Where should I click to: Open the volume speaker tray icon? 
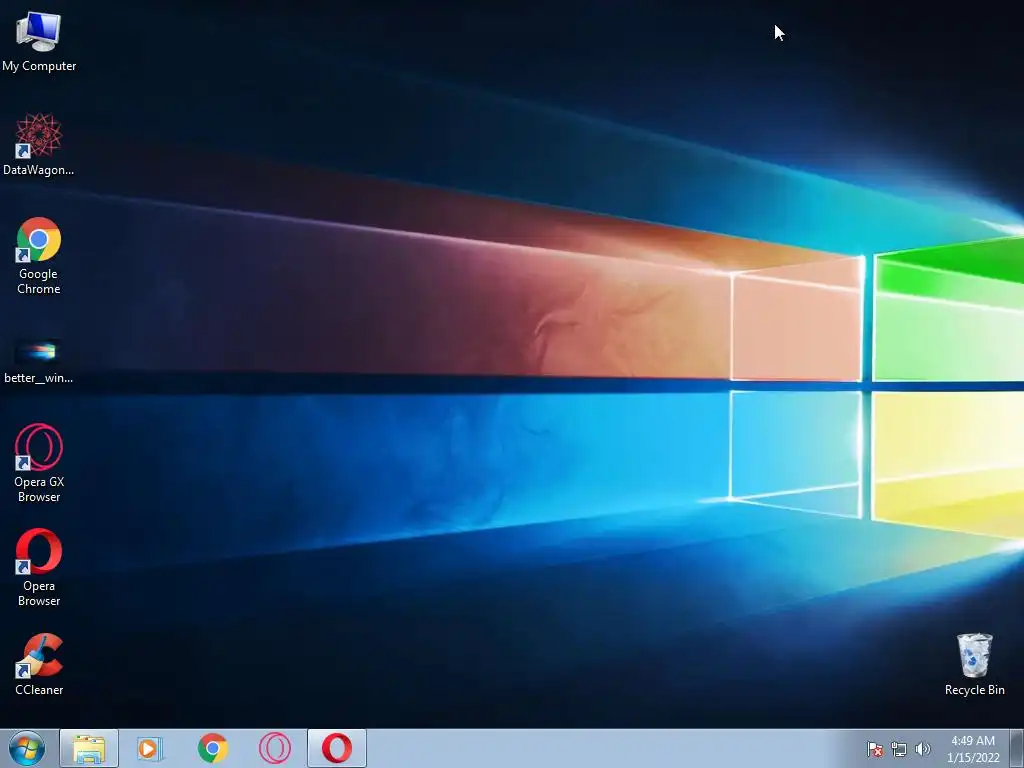(923, 749)
